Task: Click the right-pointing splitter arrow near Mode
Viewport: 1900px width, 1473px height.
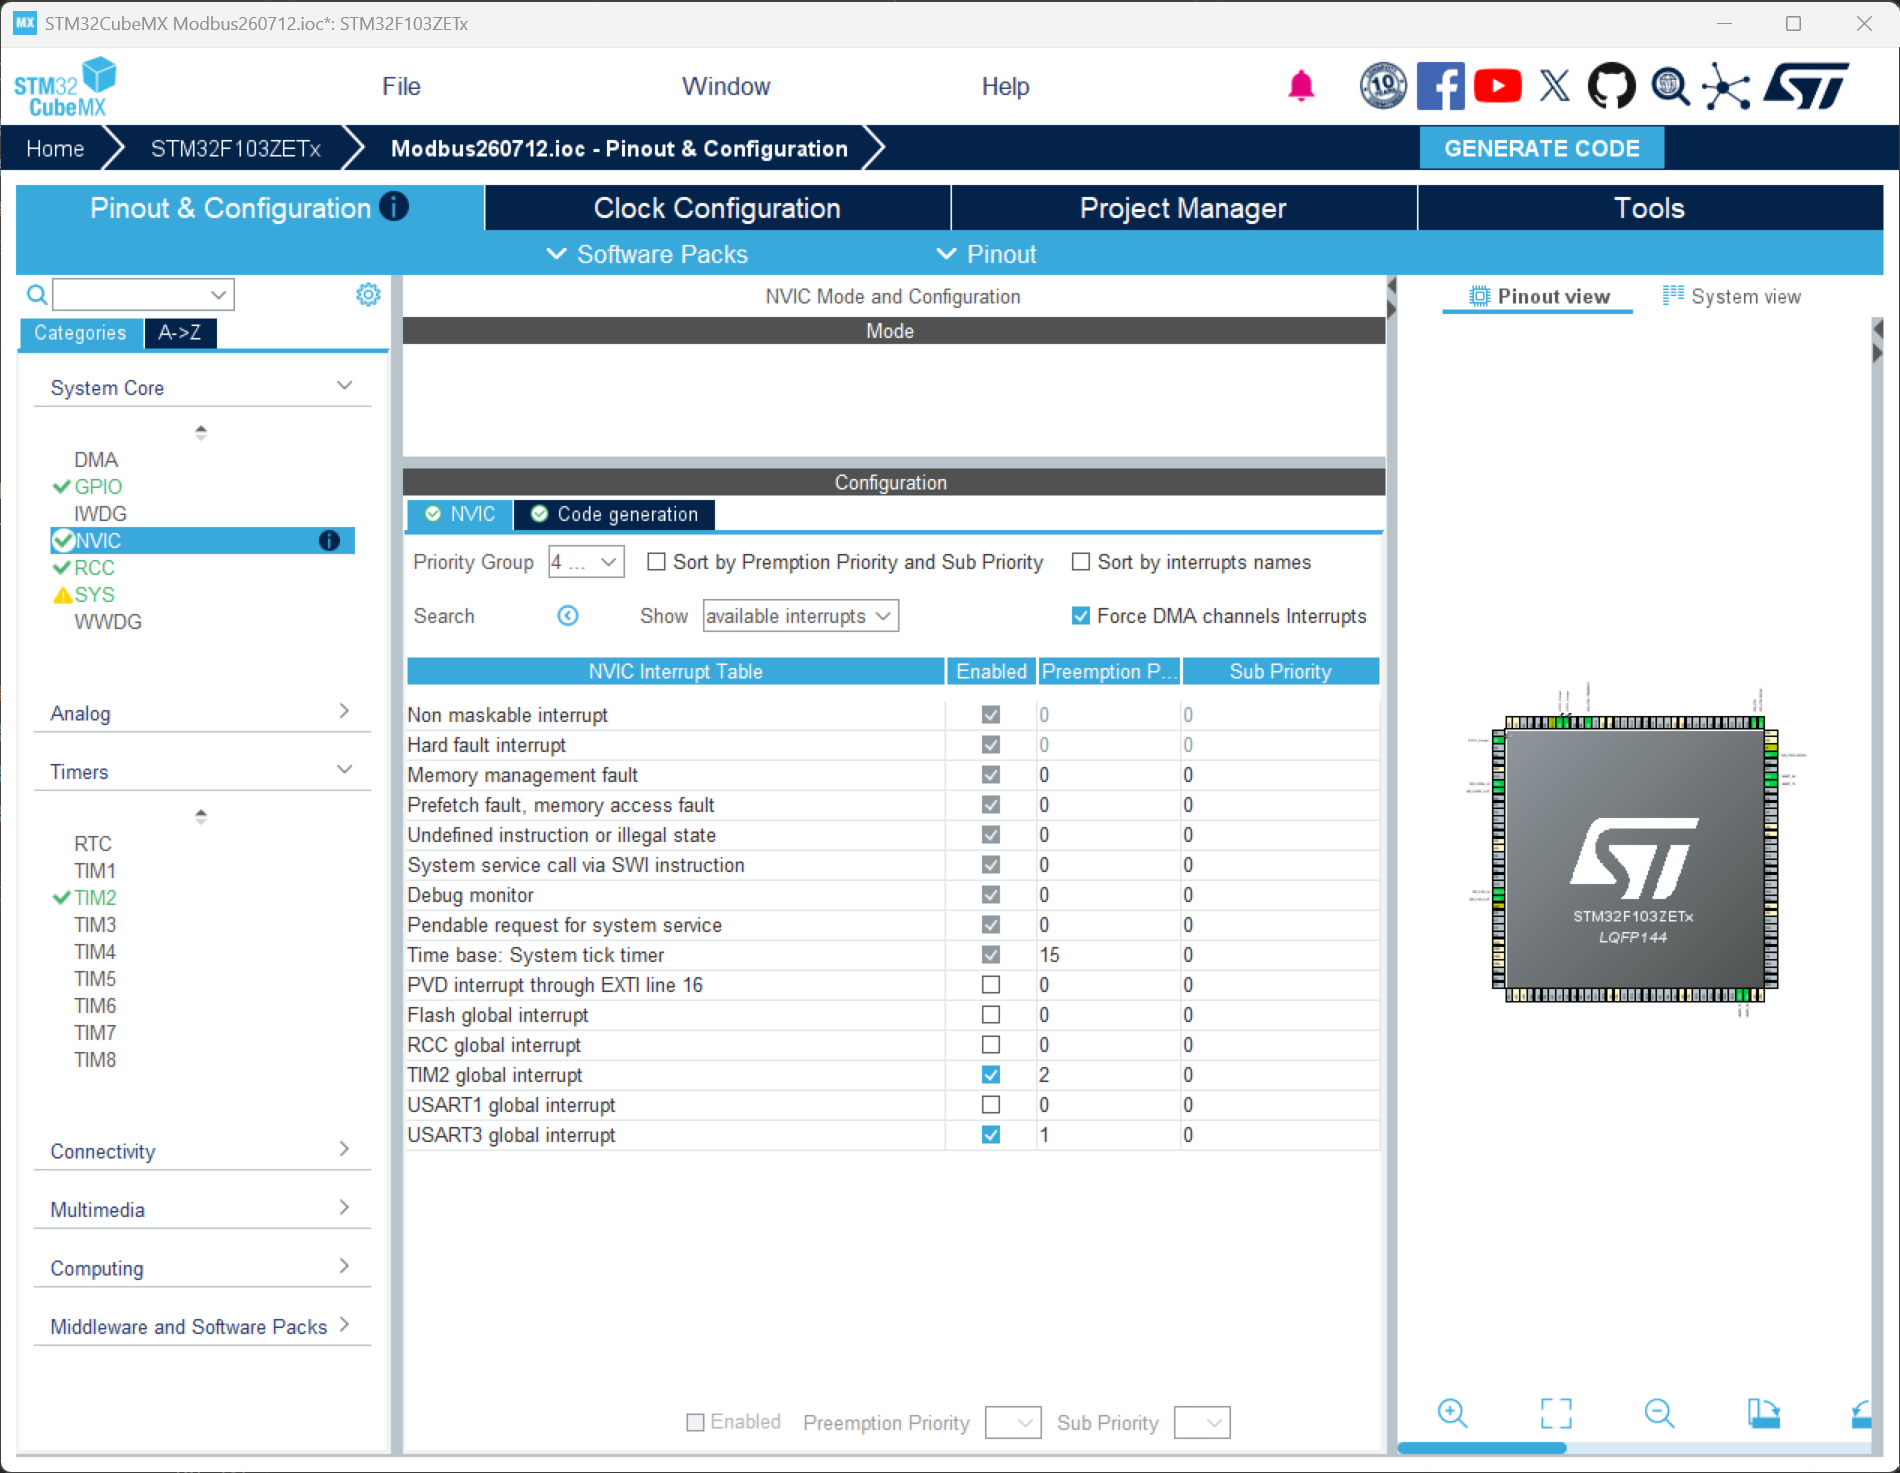Action: click(1391, 310)
